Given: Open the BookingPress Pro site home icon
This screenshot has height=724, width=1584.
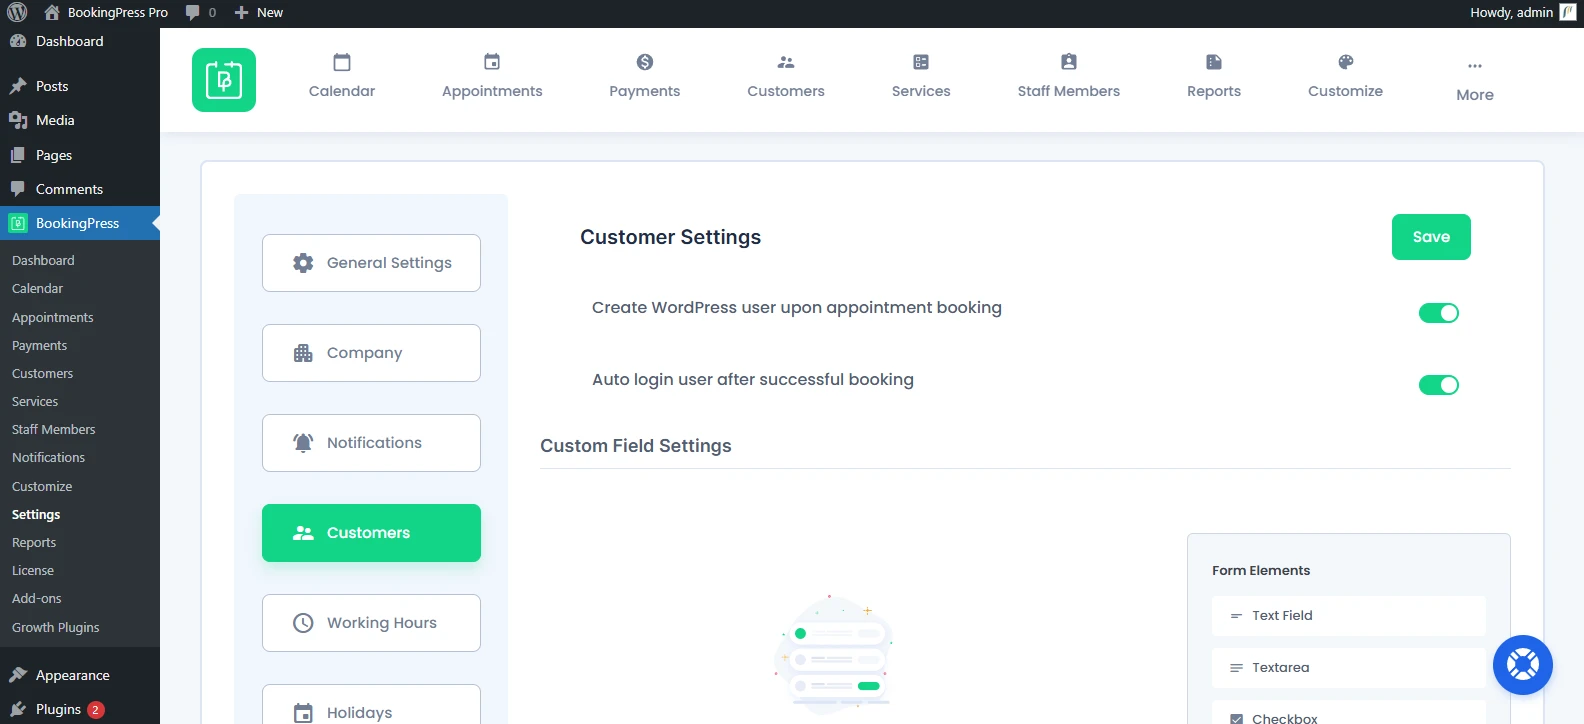Looking at the screenshot, I should pyautogui.click(x=52, y=12).
